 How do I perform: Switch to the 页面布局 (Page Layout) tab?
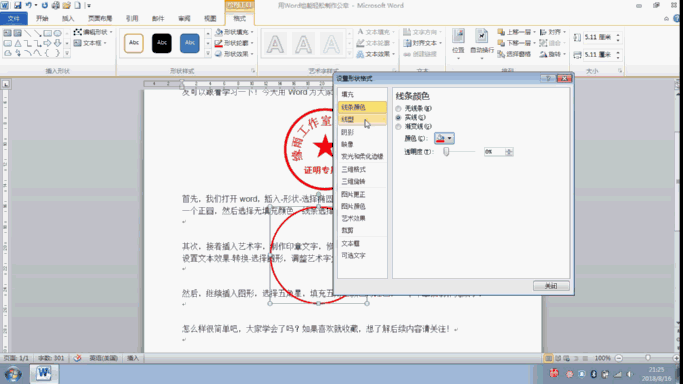[100, 18]
